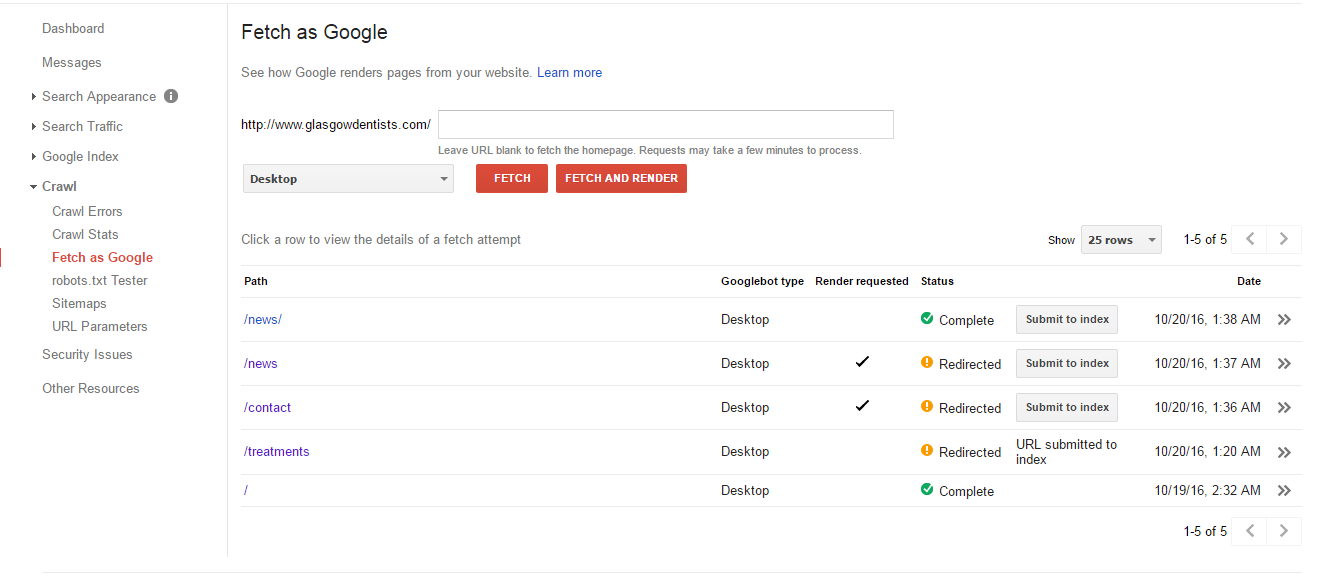Open Crawl Errors in sidebar
Image resolution: width=1336 pixels, height=579 pixels.
(87, 211)
